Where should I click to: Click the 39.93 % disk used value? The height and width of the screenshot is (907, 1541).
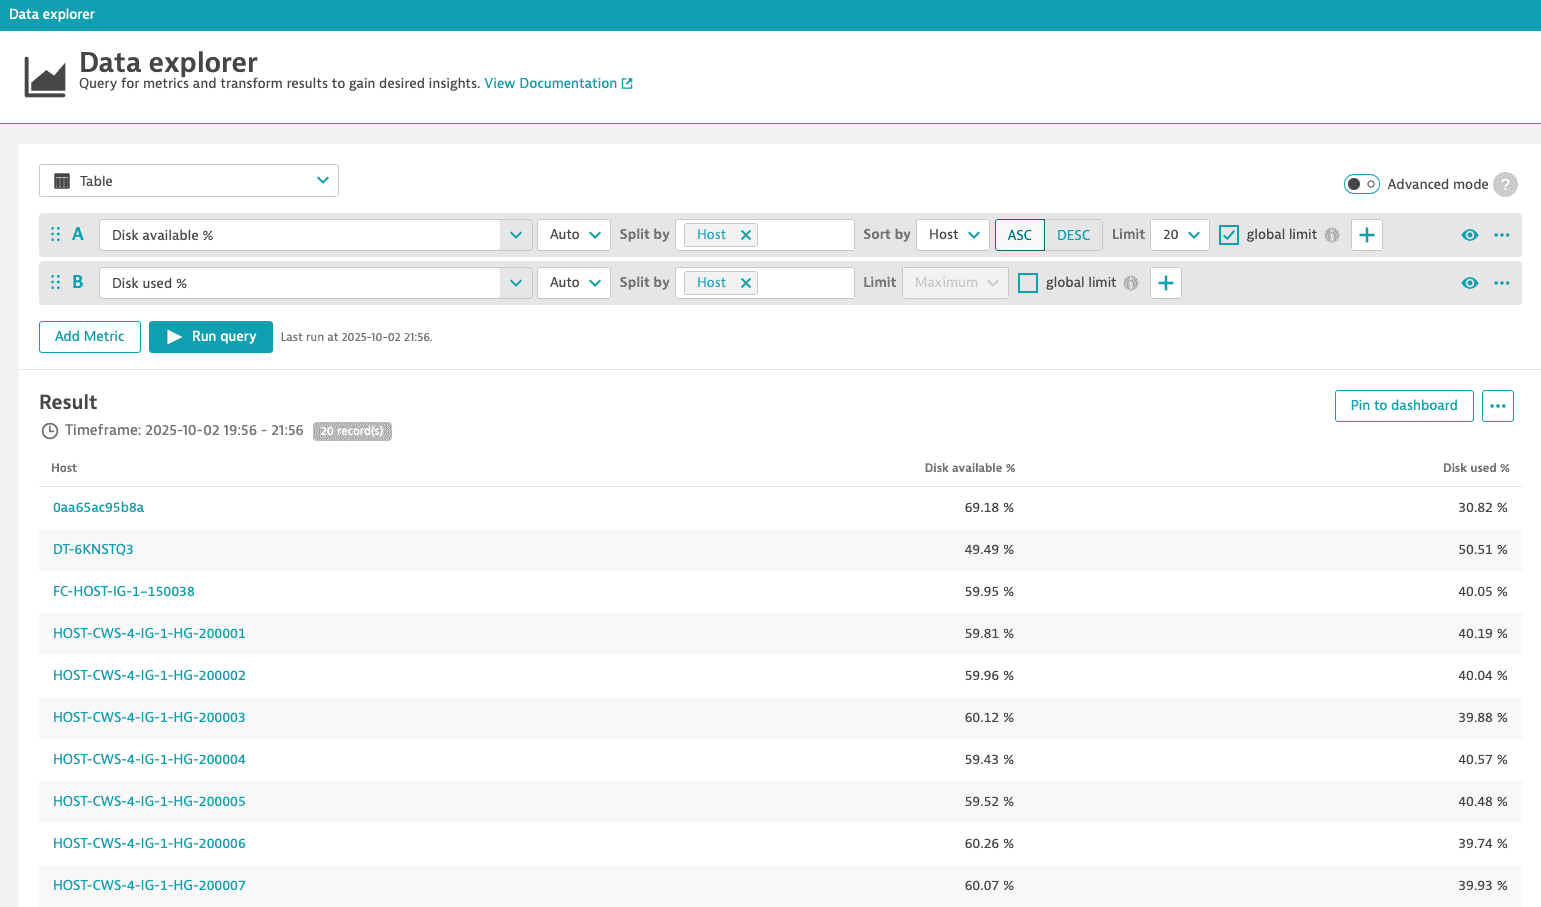1483,886
